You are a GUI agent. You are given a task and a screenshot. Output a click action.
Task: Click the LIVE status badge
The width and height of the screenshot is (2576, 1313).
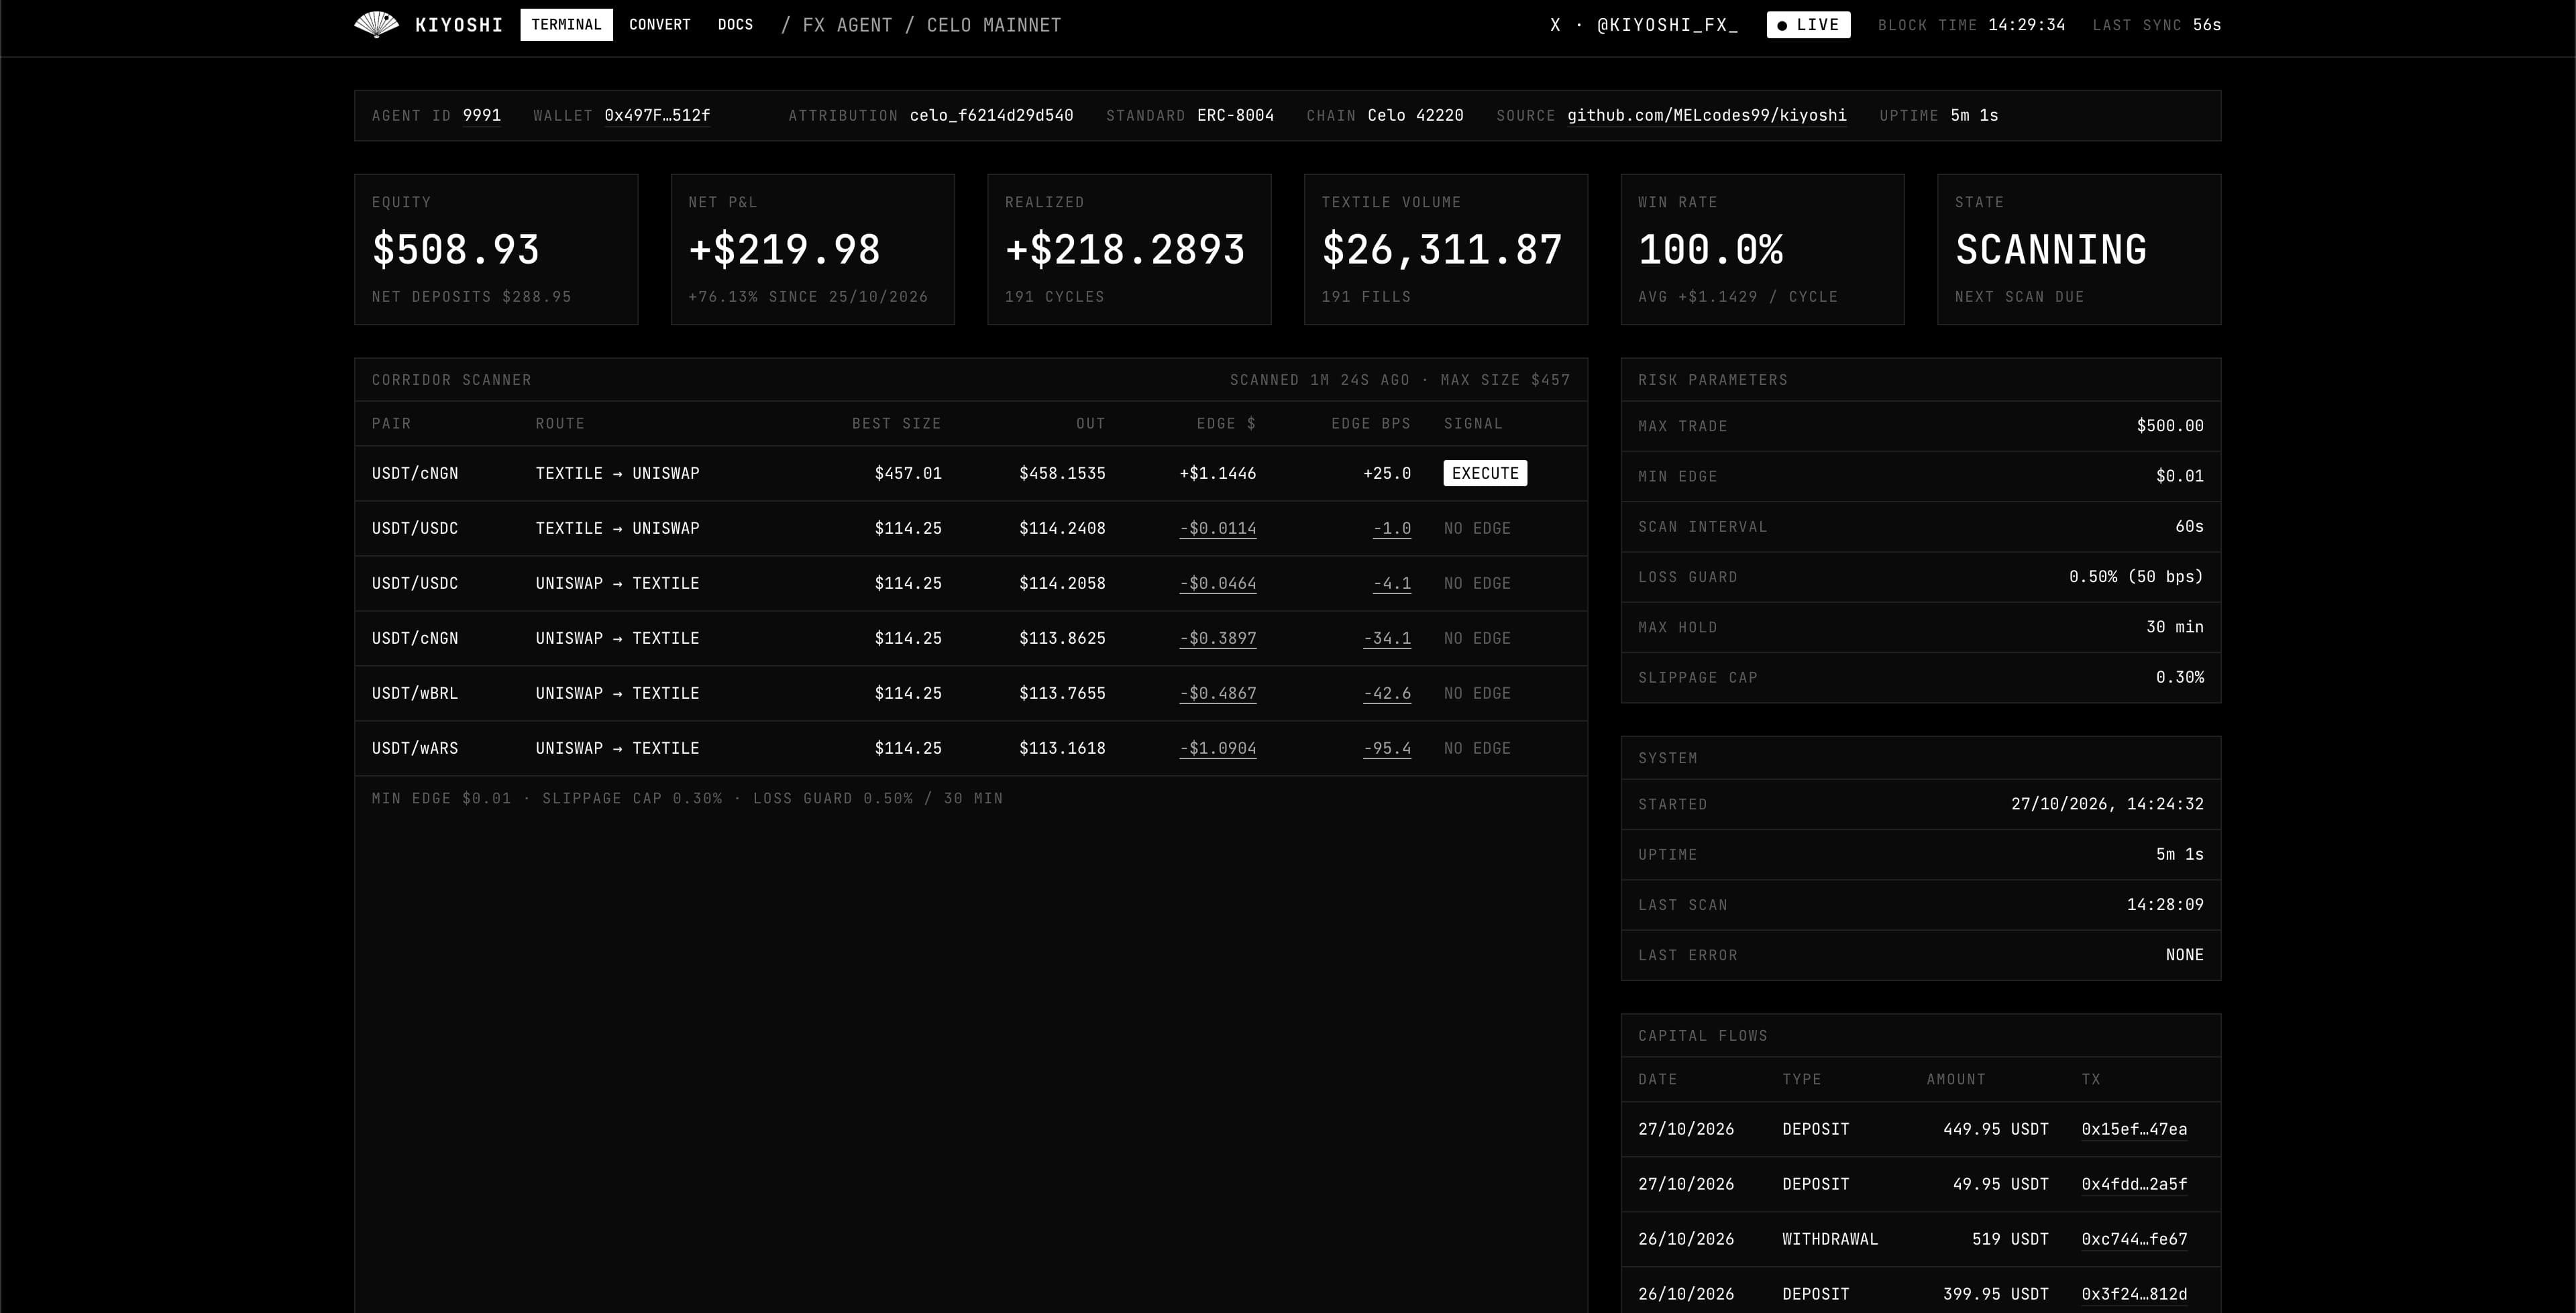tap(1808, 25)
